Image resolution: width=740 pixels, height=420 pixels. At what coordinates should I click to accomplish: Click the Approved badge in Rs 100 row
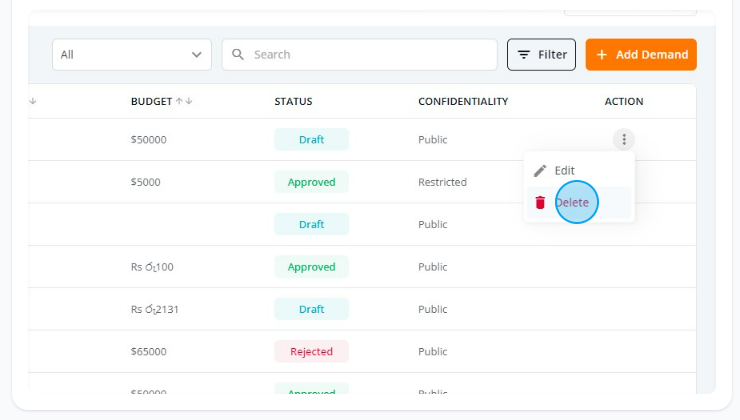311,267
